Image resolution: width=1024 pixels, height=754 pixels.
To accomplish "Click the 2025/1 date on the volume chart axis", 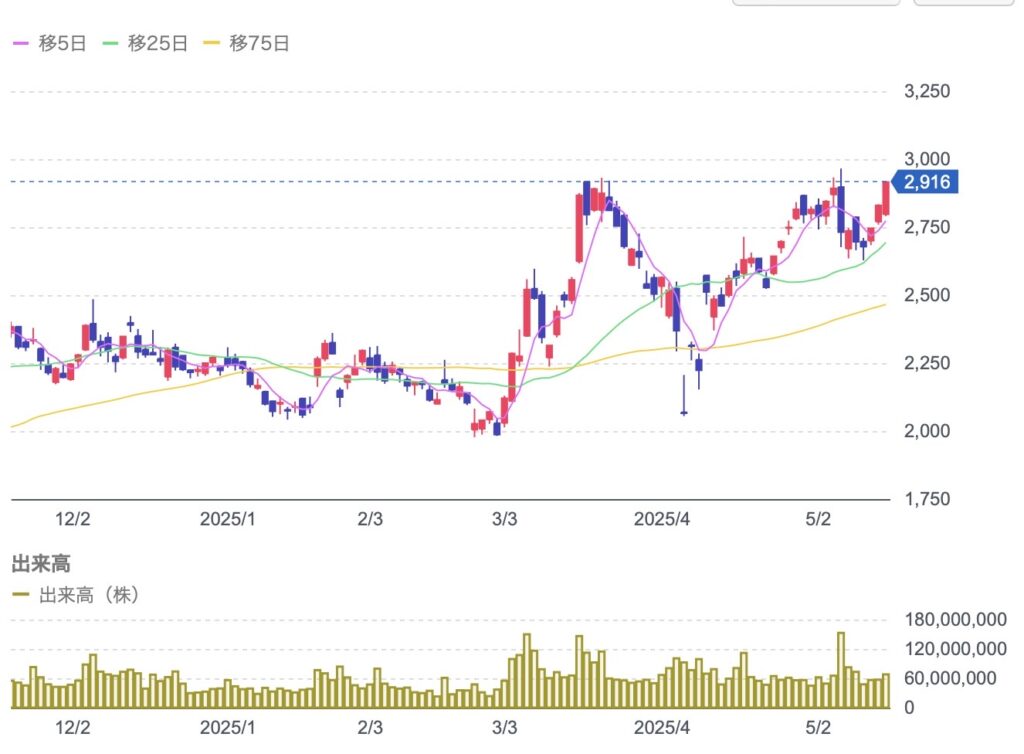I will (x=227, y=727).
